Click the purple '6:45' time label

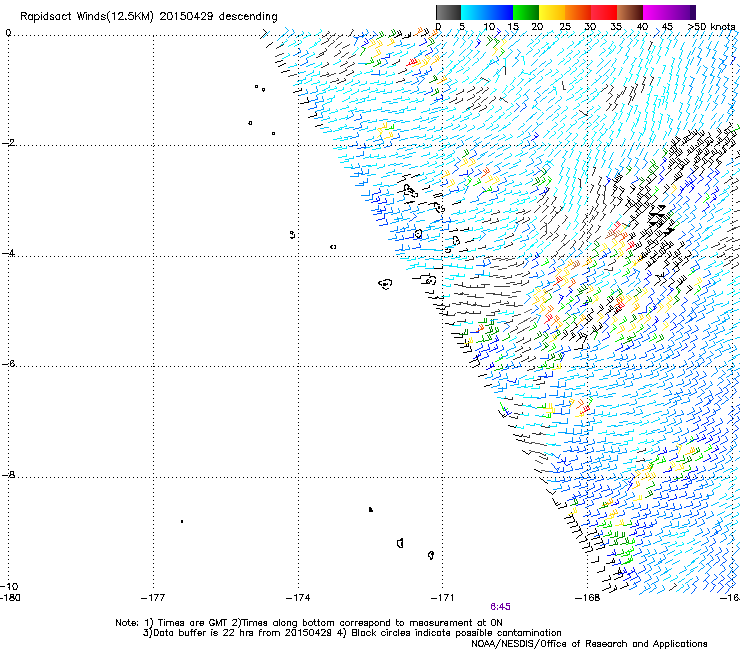point(500,607)
